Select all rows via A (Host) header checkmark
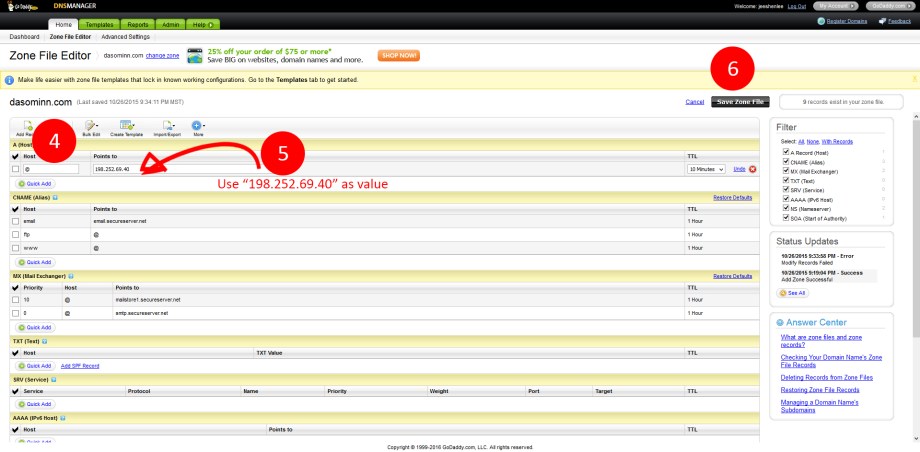Image resolution: width=920 pixels, height=452 pixels. click(15, 156)
